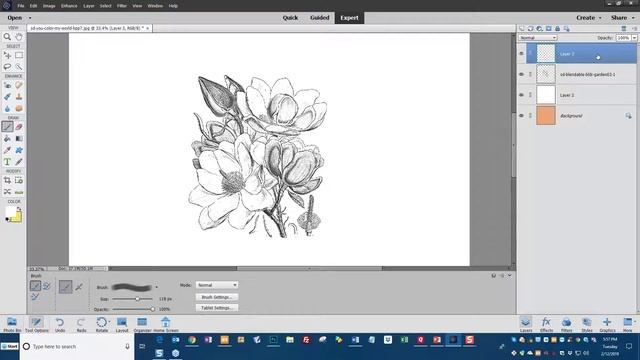Select the Content-Aware Move tool
Screen dimensions: 640x360
7,191
